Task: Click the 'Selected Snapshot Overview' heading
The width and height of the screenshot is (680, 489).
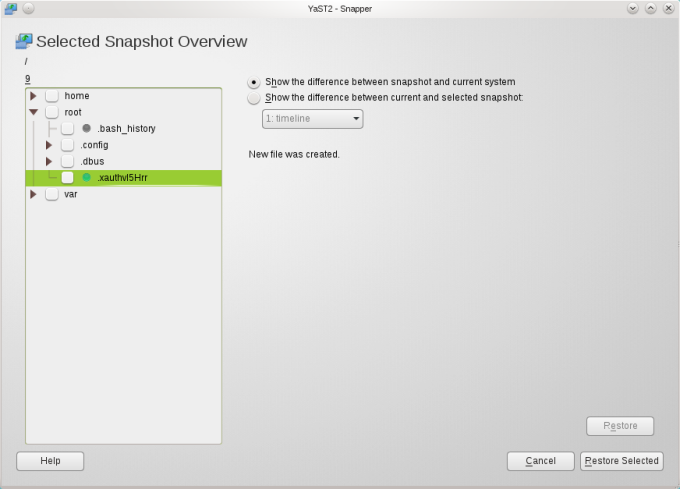Action: point(141,42)
